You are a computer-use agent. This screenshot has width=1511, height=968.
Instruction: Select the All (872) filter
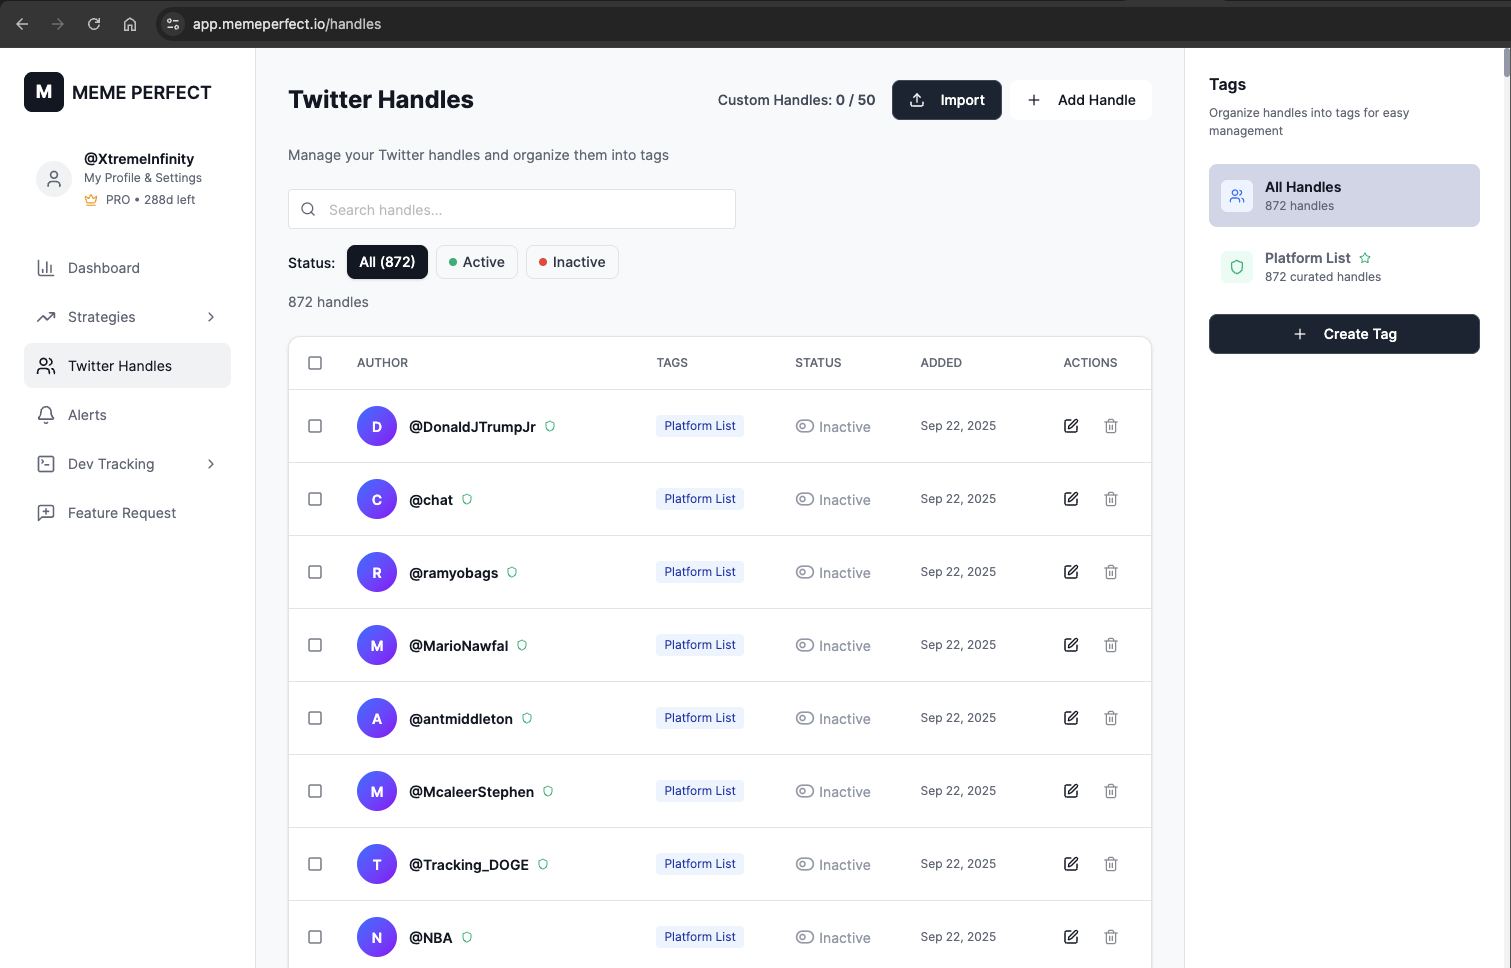(387, 262)
